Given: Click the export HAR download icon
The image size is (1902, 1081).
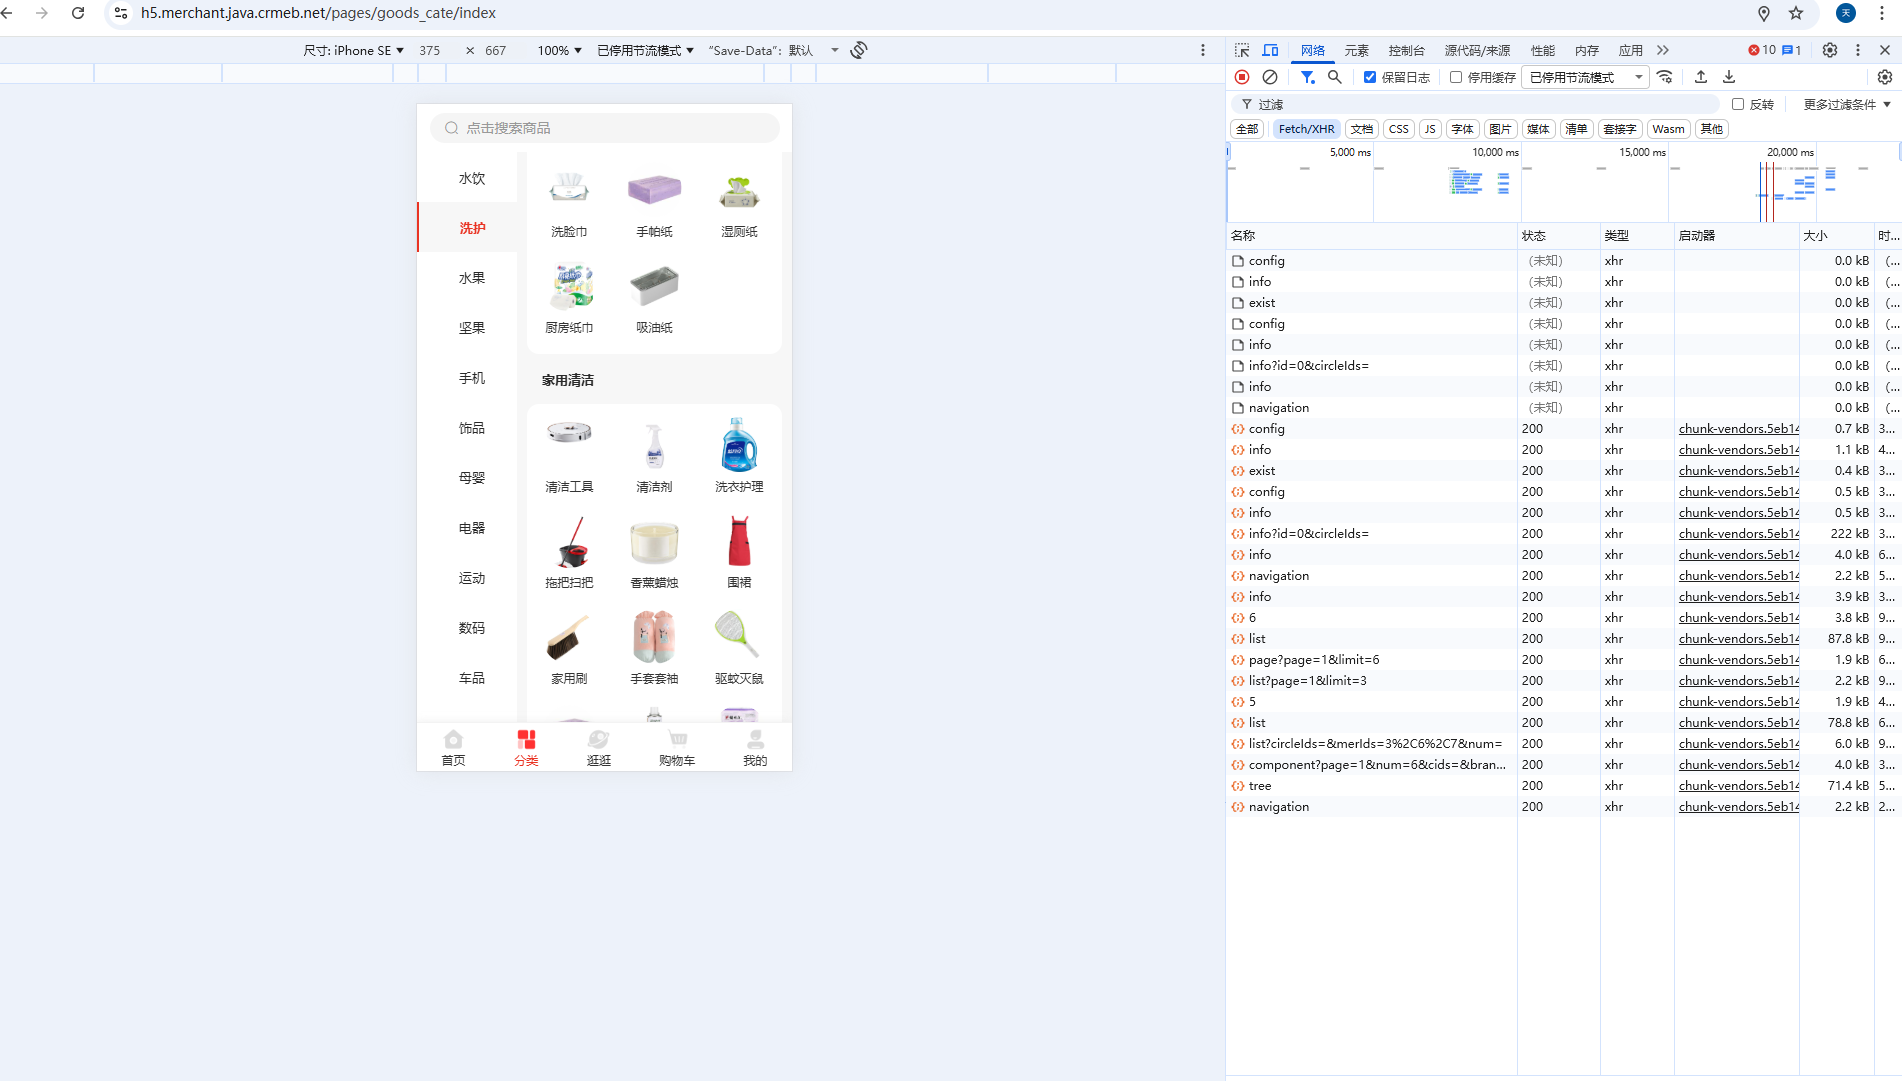Looking at the screenshot, I should pos(1729,77).
